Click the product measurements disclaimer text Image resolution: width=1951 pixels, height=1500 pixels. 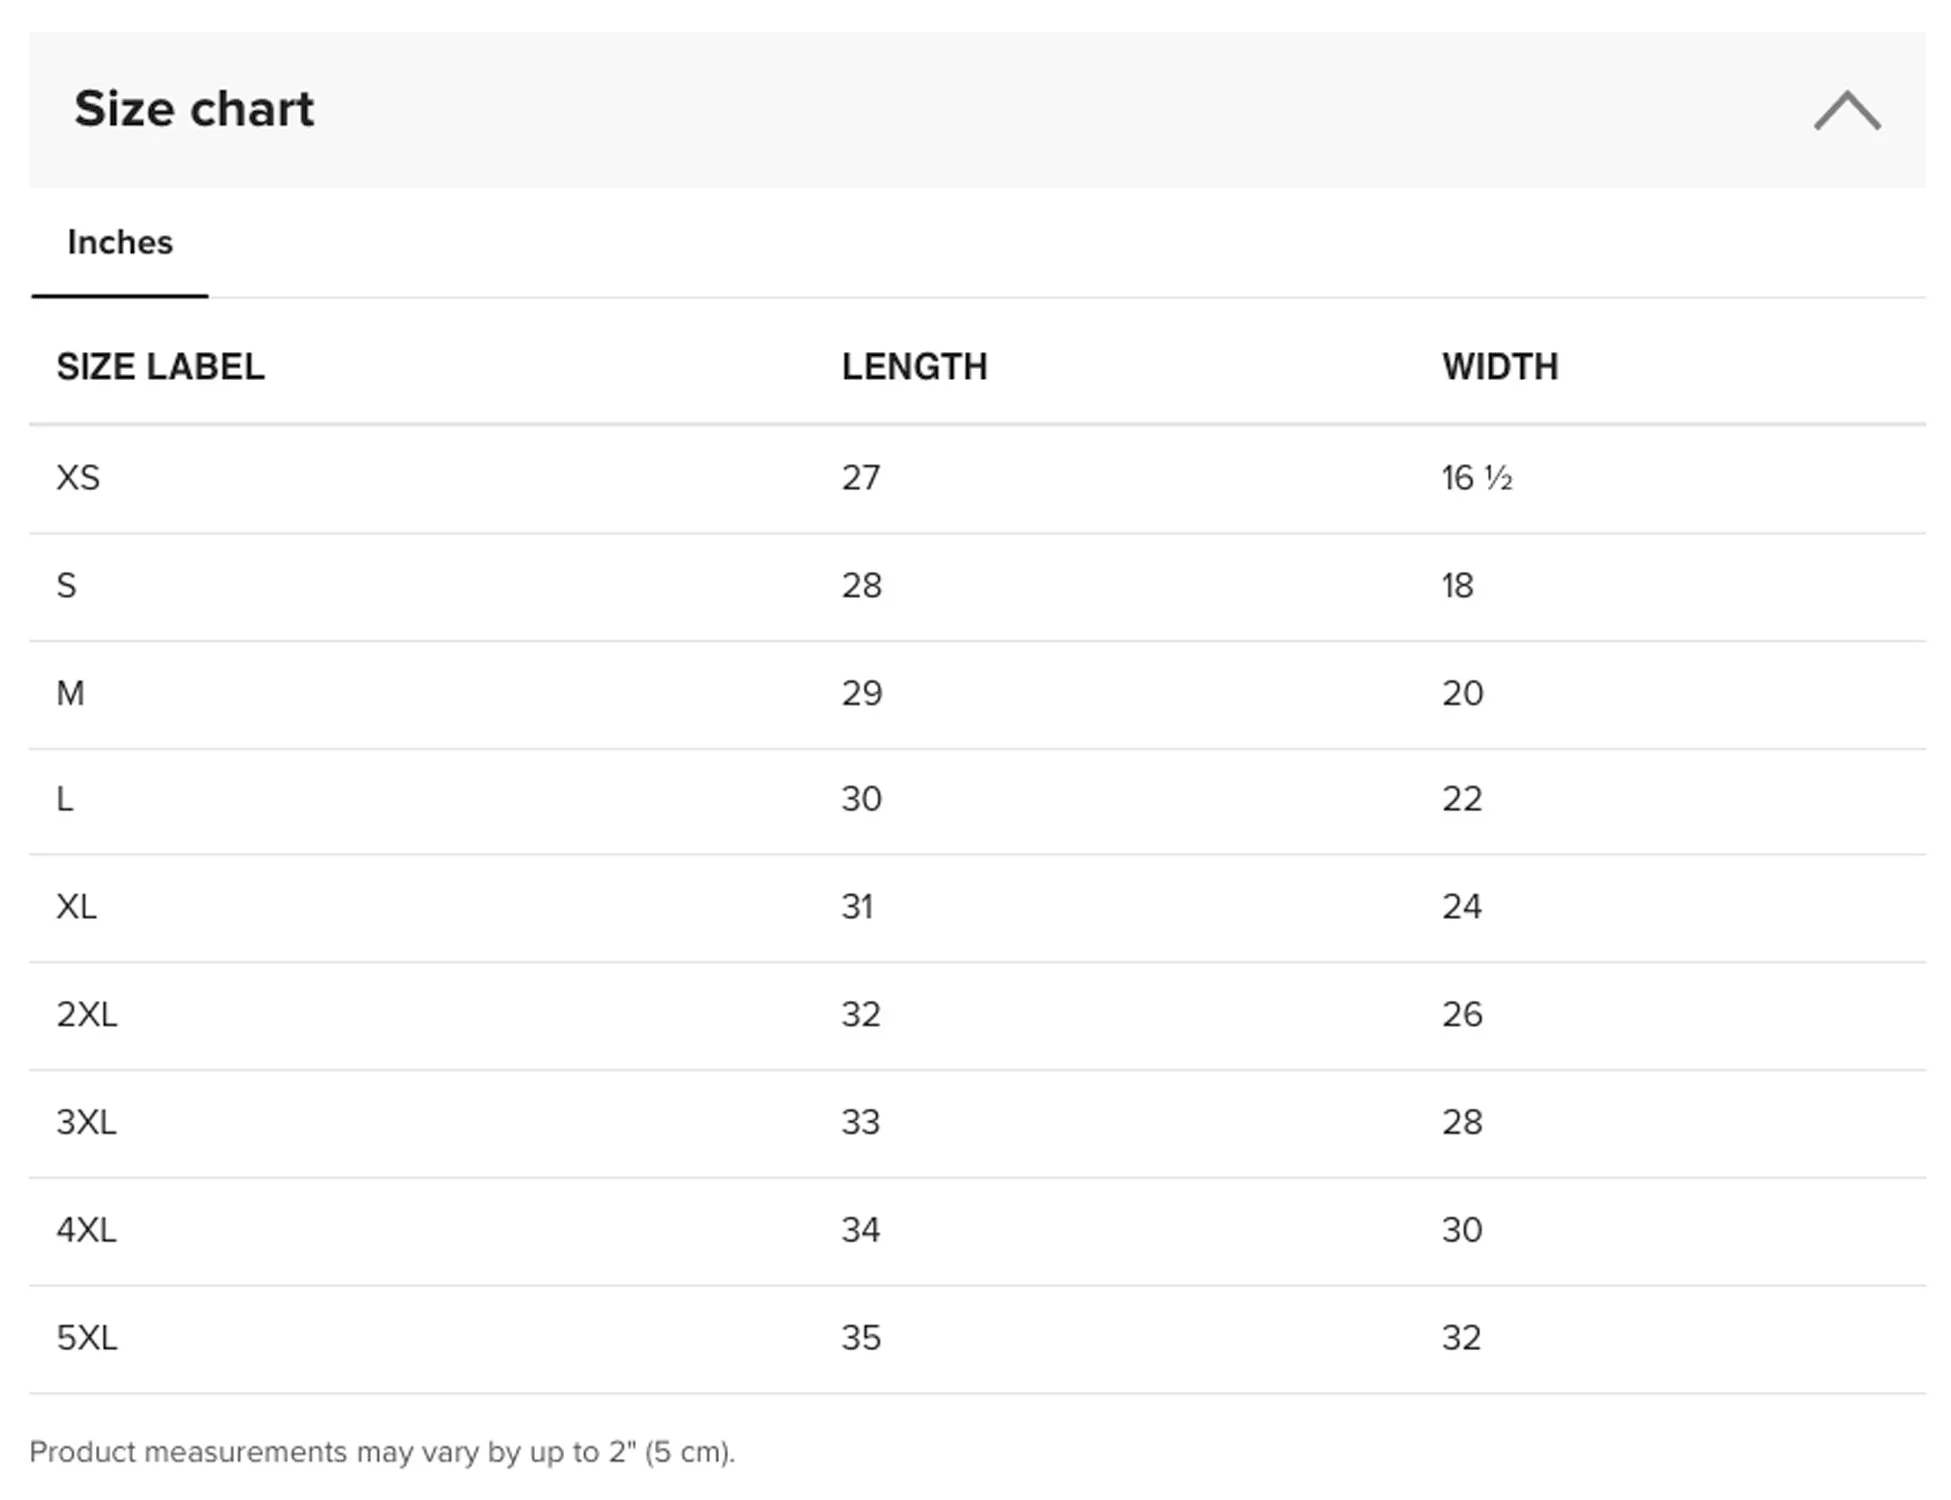pos(382,1452)
